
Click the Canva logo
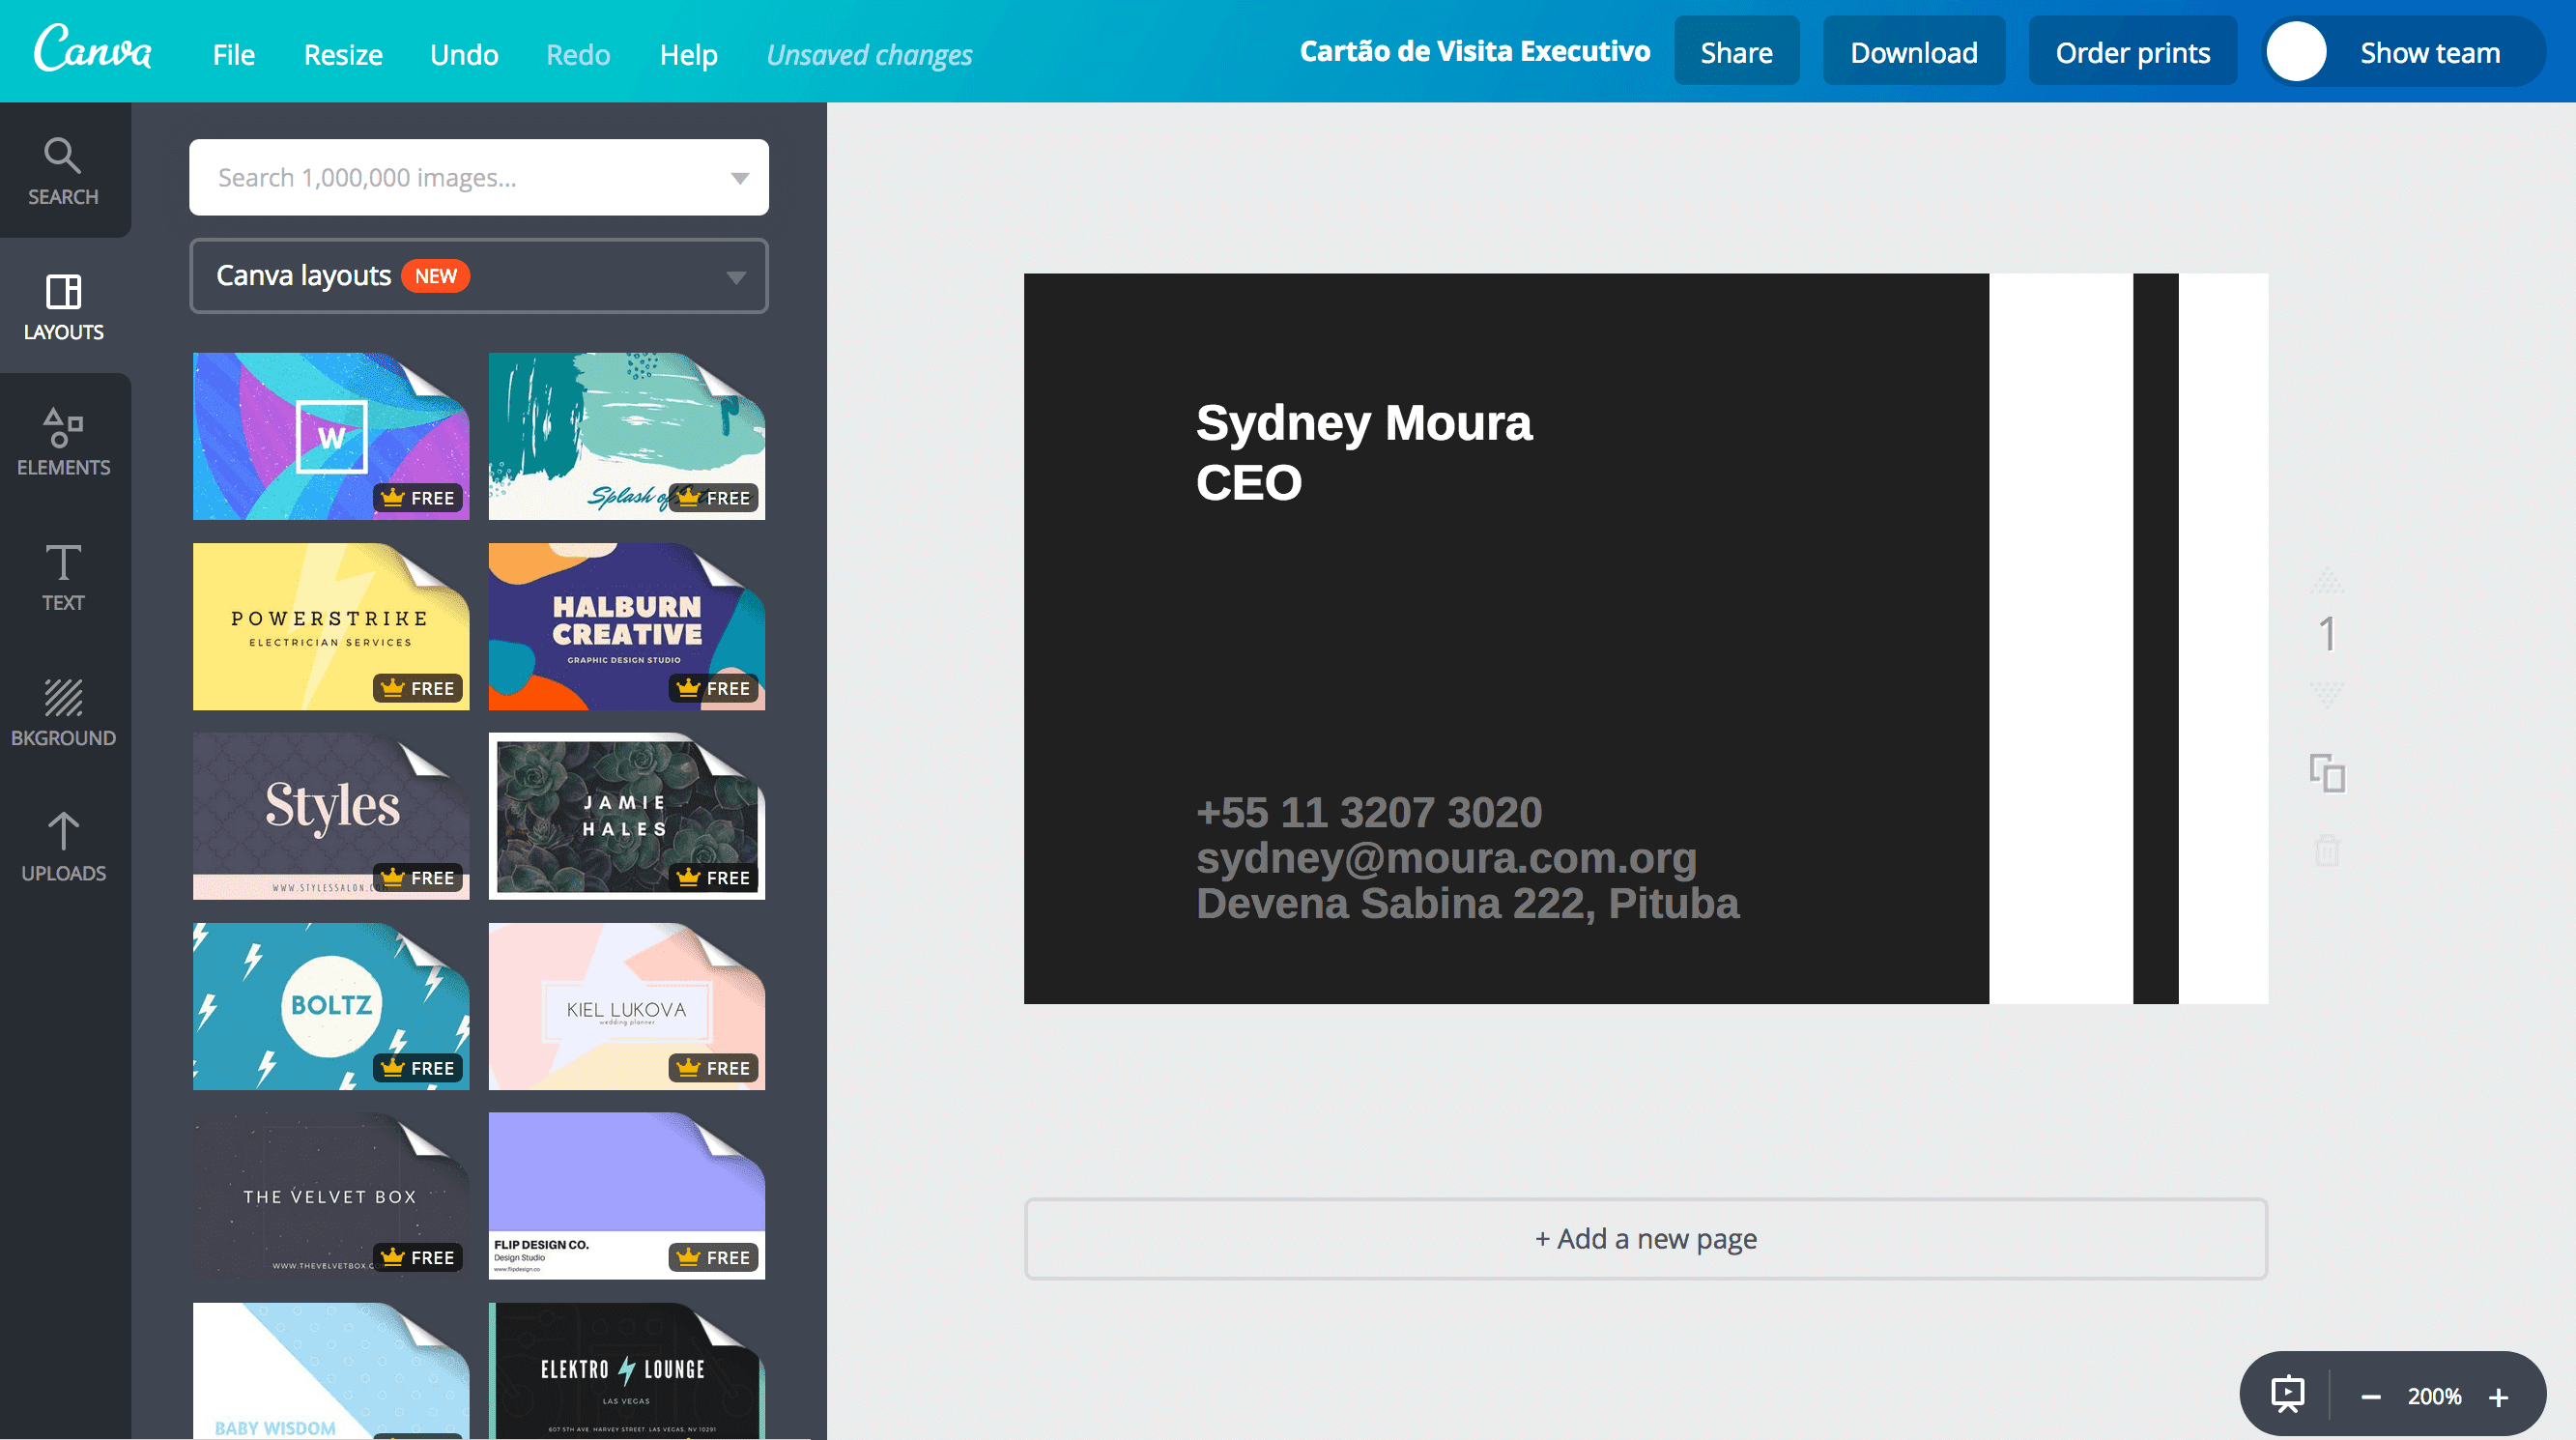pos(93,50)
